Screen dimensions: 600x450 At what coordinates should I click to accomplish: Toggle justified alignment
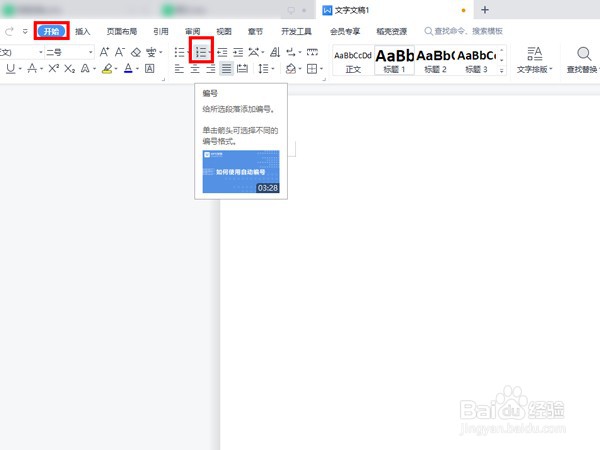click(227, 69)
